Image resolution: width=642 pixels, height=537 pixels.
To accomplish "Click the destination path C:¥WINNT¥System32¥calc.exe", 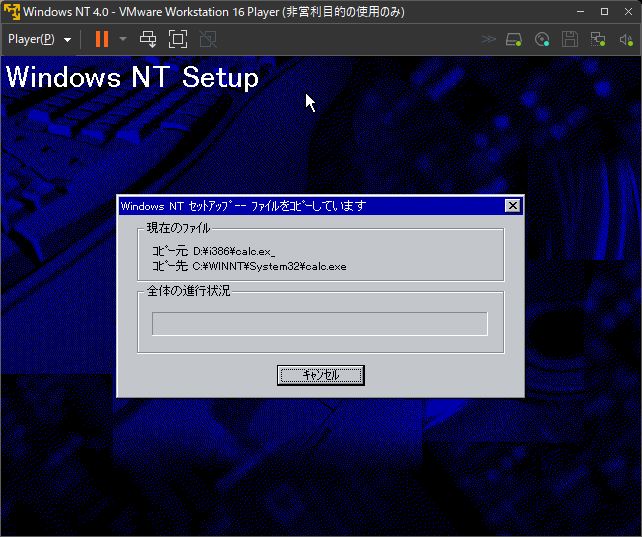I will pos(269,266).
